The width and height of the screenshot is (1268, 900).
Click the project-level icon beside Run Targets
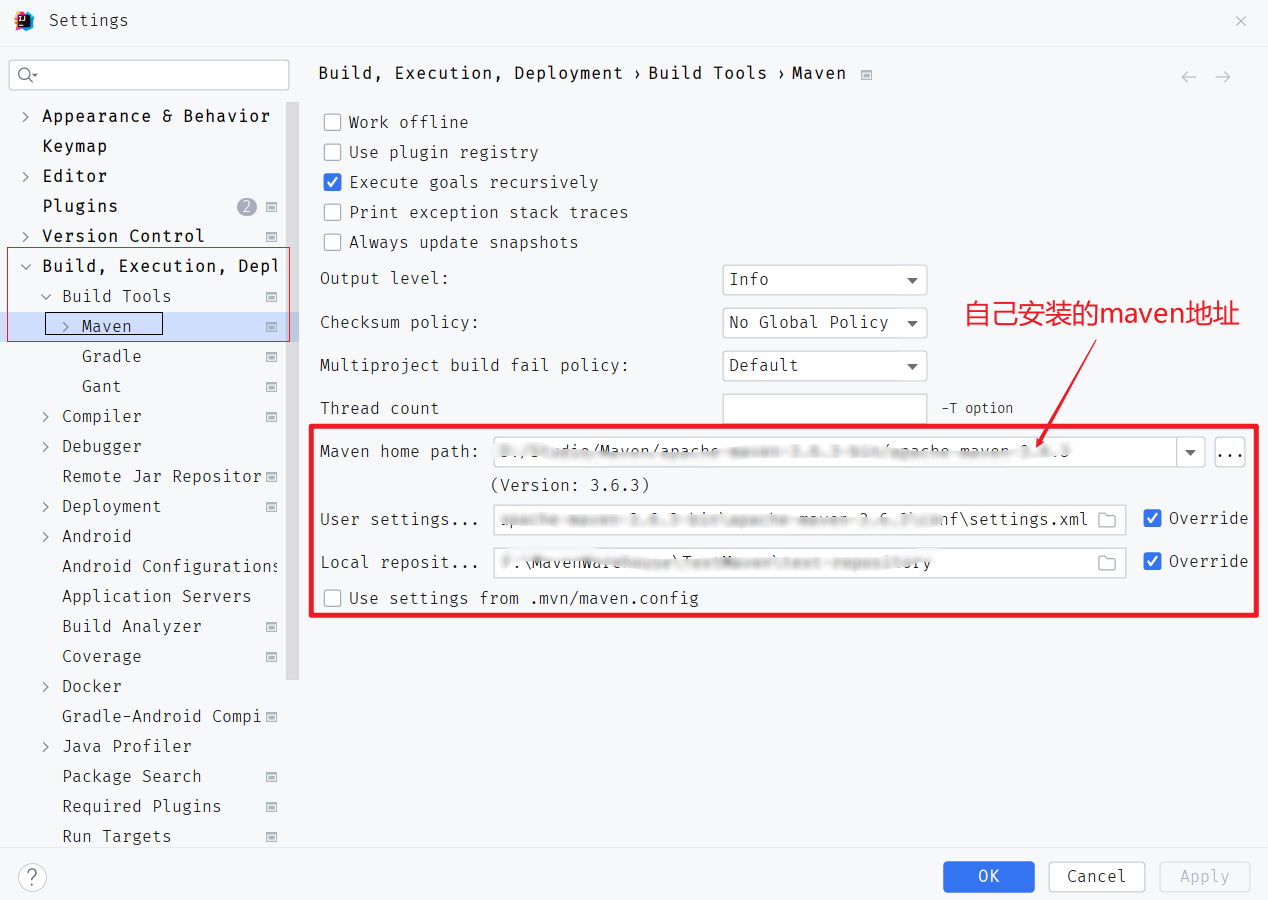[x=271, y=837]
